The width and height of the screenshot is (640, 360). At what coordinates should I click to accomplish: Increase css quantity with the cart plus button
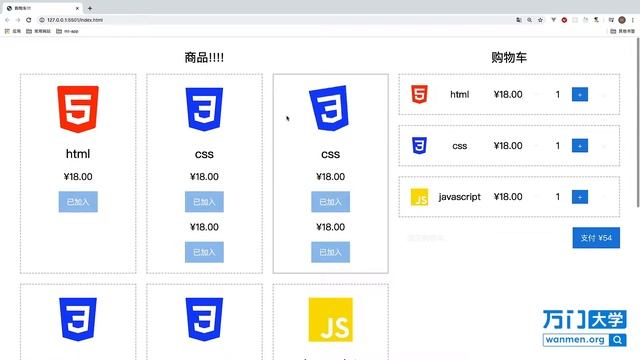click(x=580, y=146)
